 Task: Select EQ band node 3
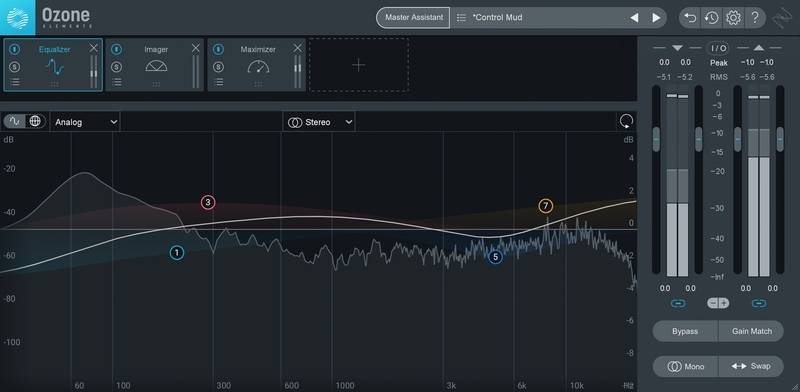208,203
